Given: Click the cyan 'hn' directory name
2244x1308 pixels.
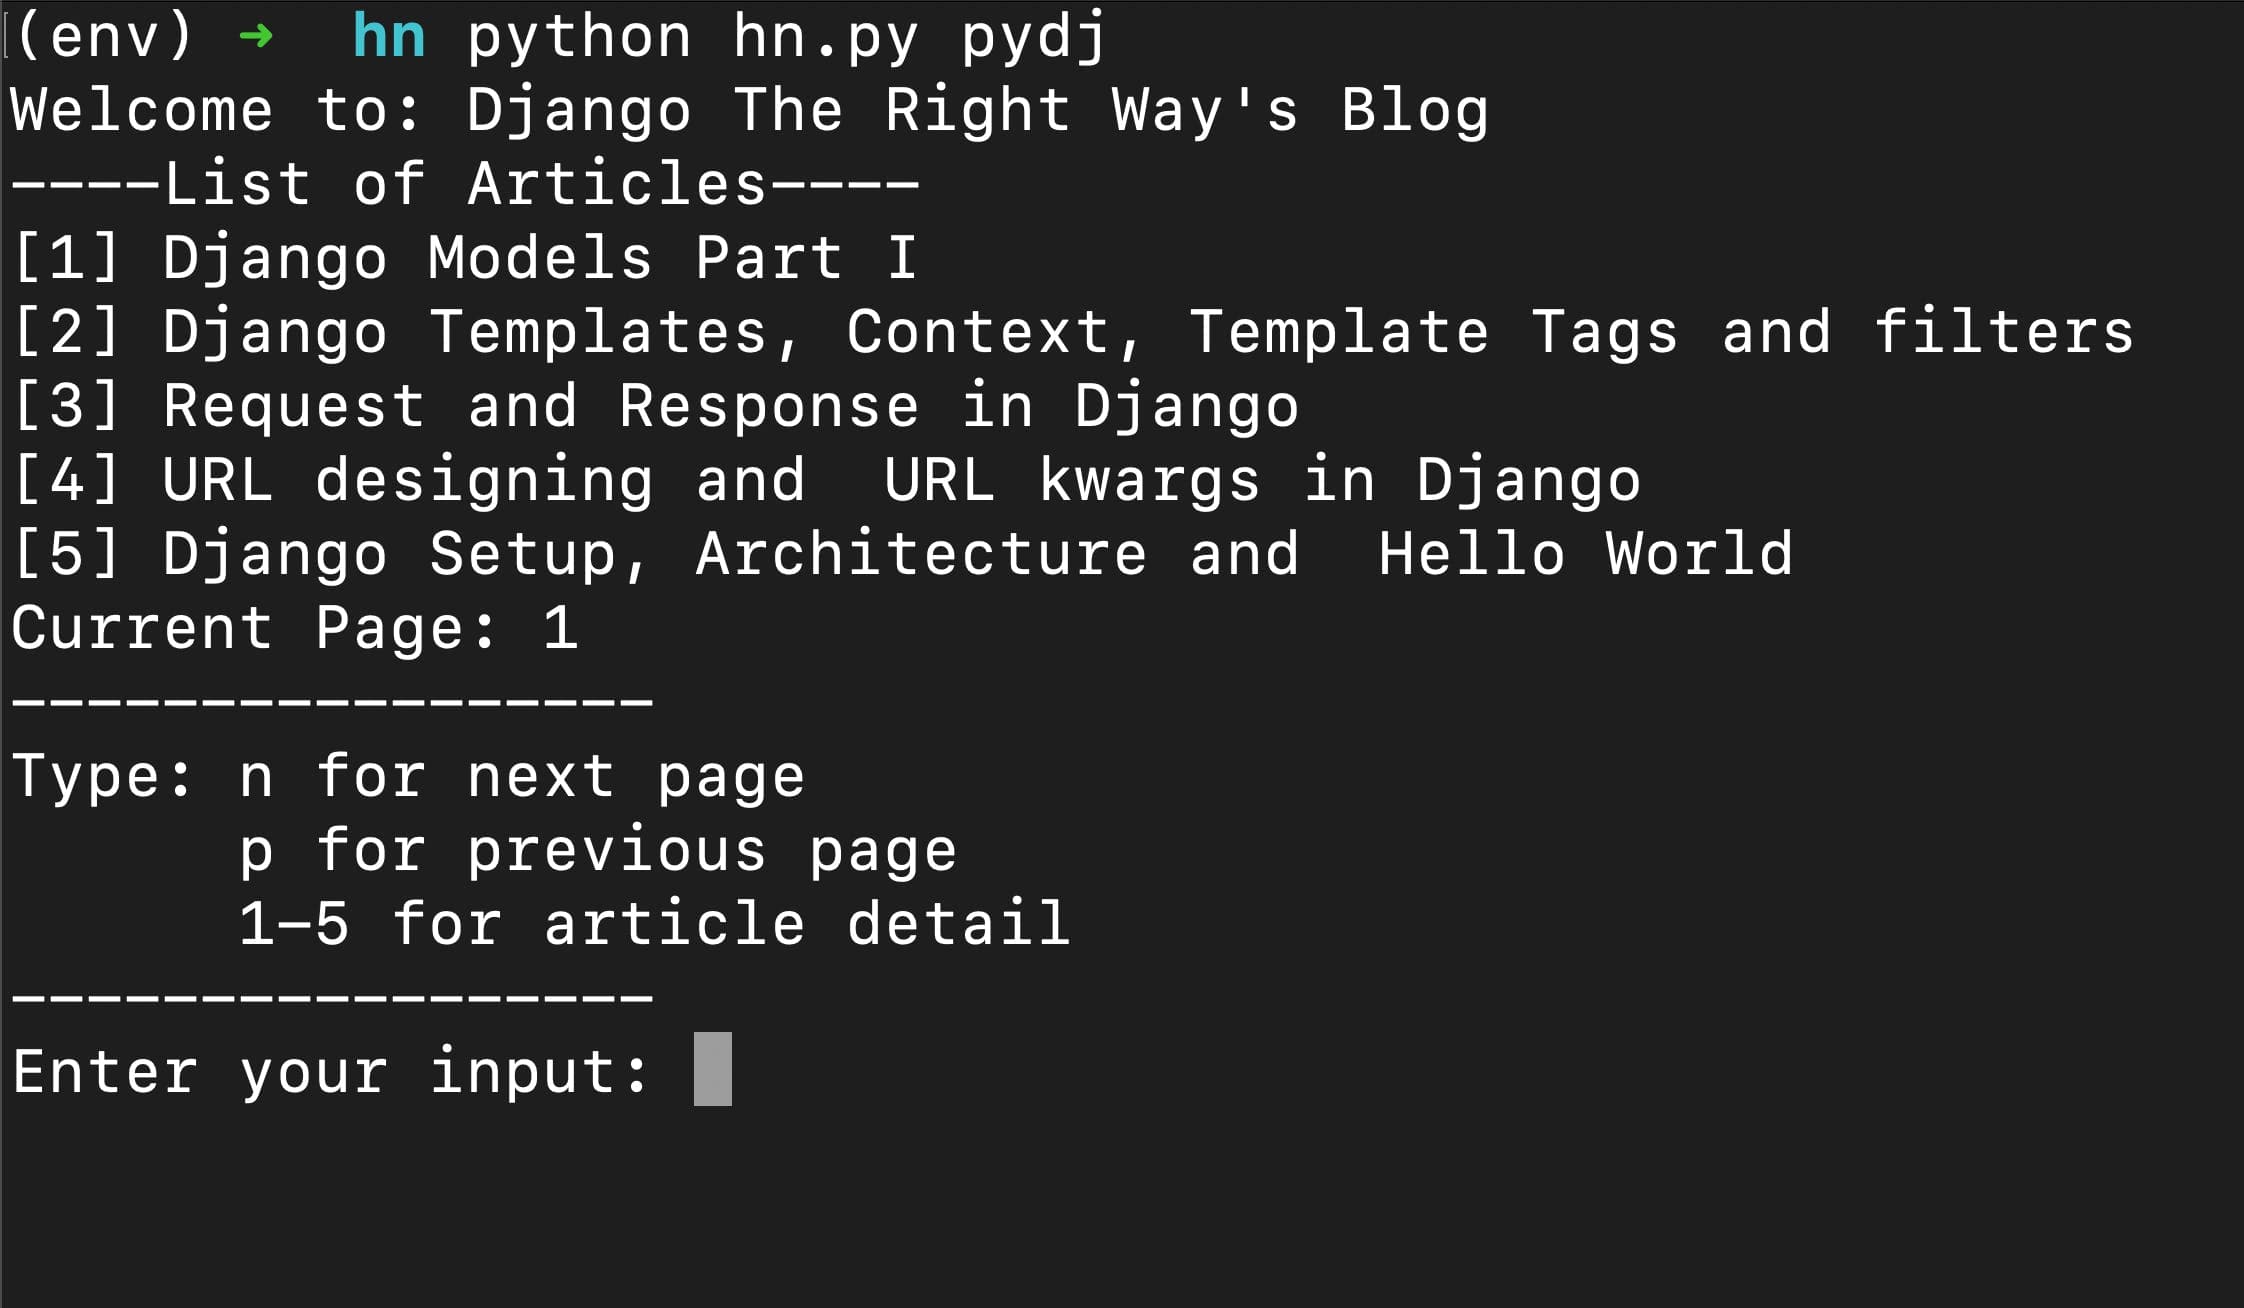Looking at the screenshot, I should pos(388,37).
